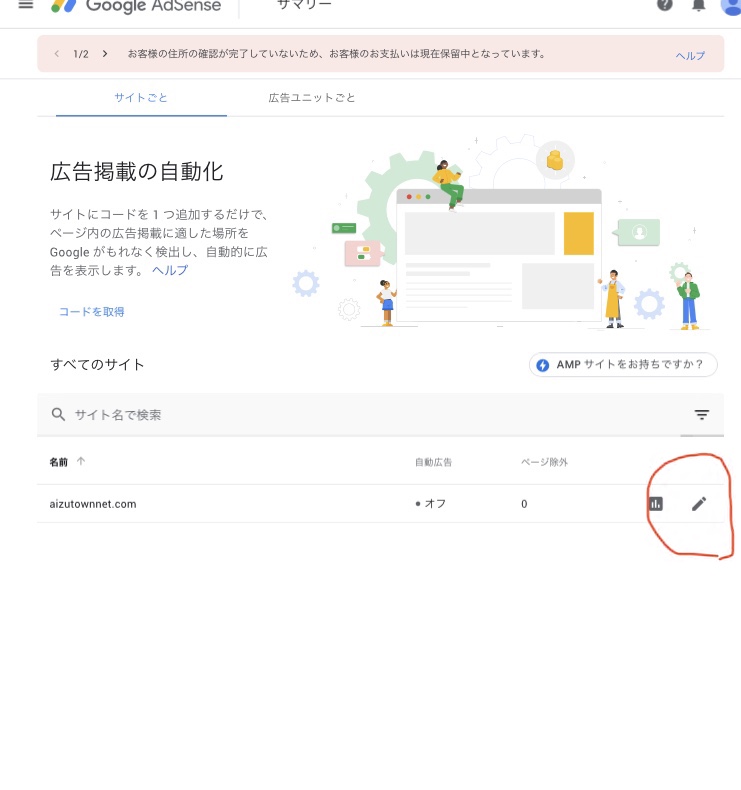Focus the サイト名で検索 search field
Image resolution: width=741 pixels, height=790 pixels.
380,415
